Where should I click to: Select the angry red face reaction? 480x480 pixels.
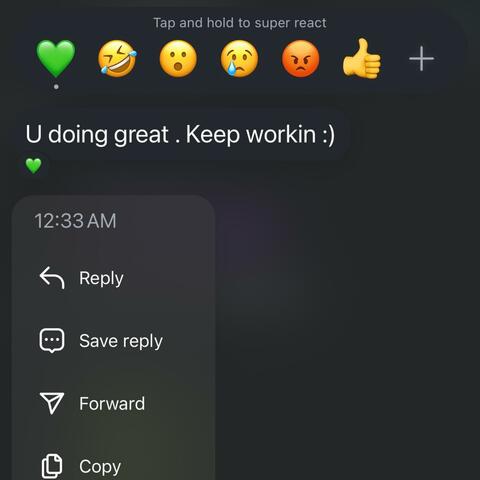301,59
